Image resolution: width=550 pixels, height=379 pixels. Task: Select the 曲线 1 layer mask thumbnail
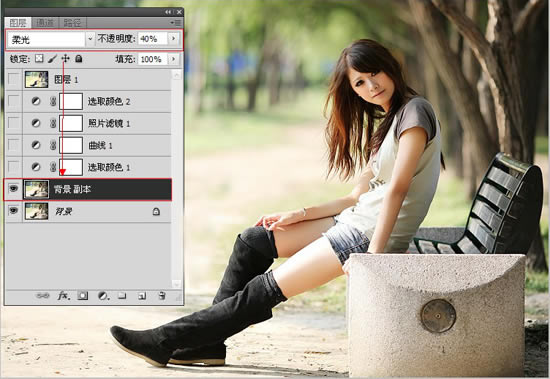click(x=71, y=145)
